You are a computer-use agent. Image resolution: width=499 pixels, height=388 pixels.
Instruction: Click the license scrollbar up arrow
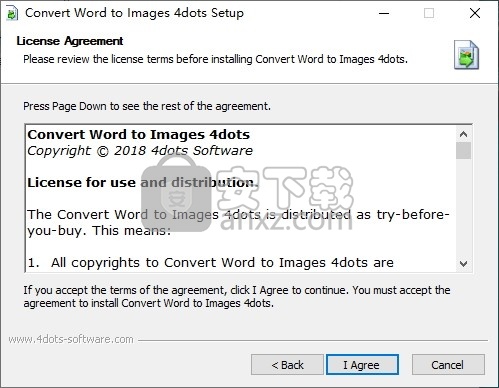(463, 134)
